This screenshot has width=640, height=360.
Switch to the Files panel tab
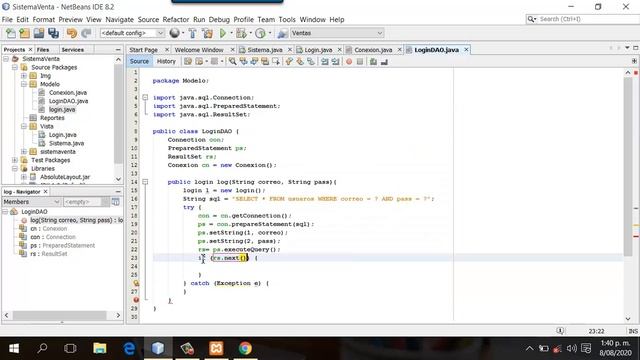tap(43, 49)
